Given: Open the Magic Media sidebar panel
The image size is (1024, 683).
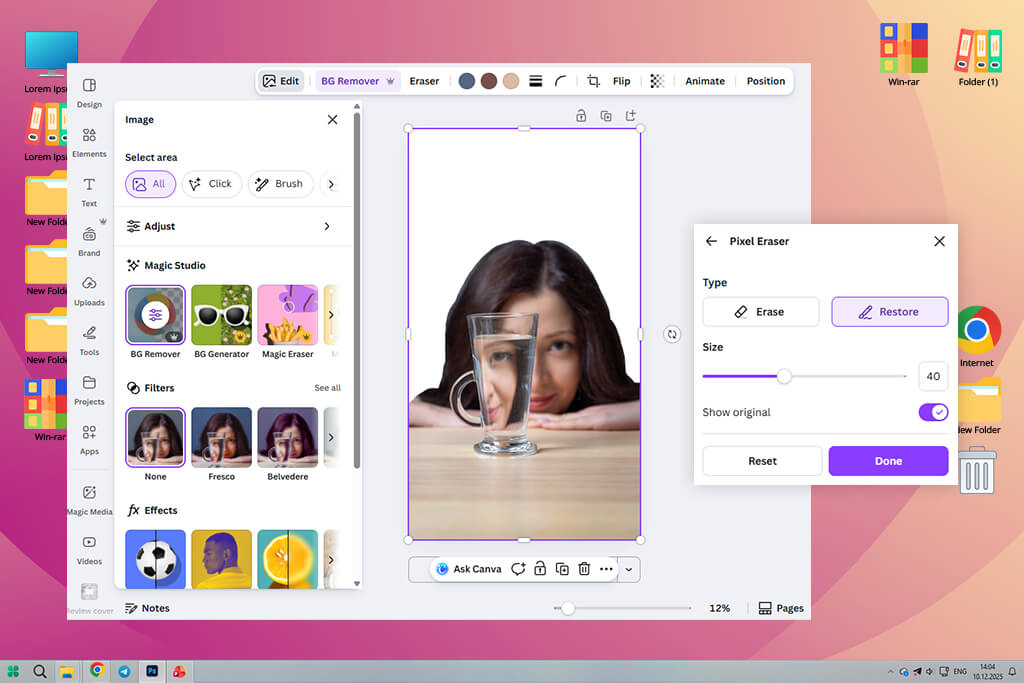Looking at the screenshot, I should (x=89, y=500).
